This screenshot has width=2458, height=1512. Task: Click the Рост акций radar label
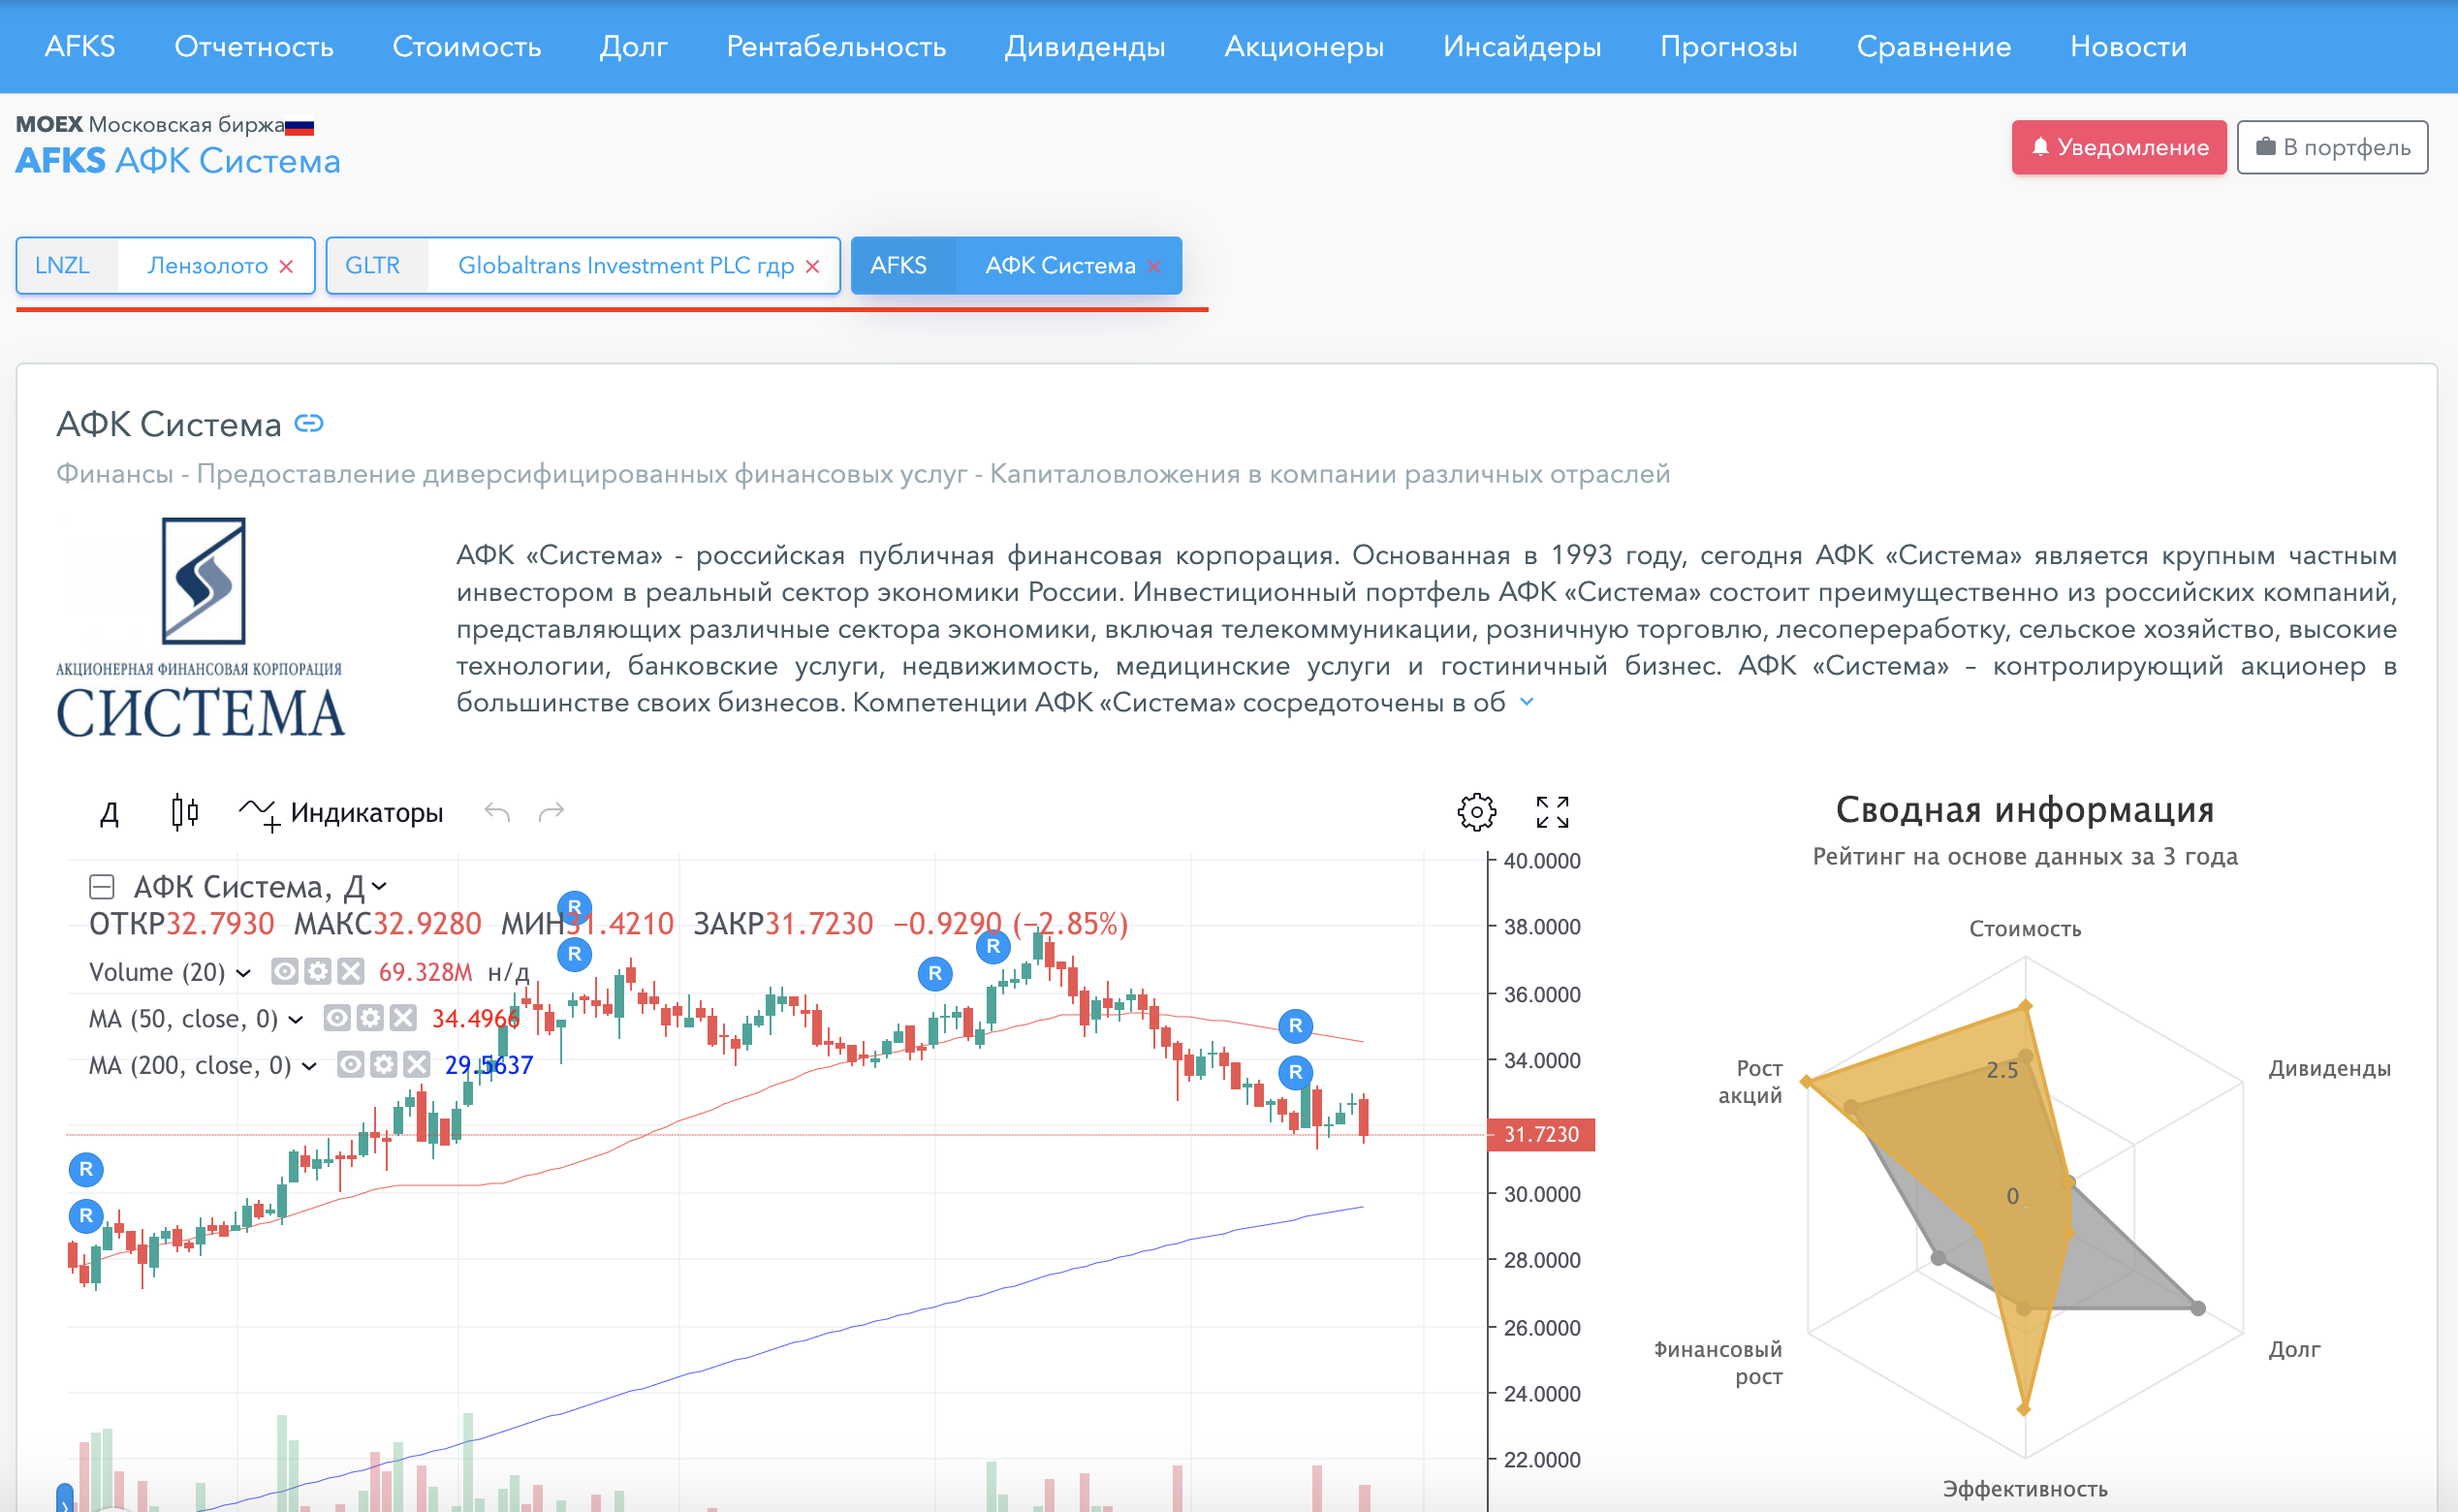1750,1082
